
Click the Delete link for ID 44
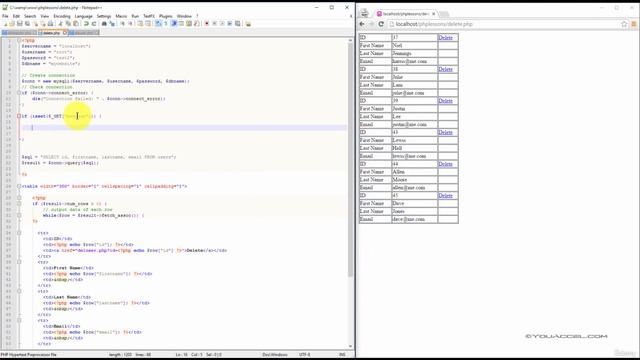(x=445, y=164)
